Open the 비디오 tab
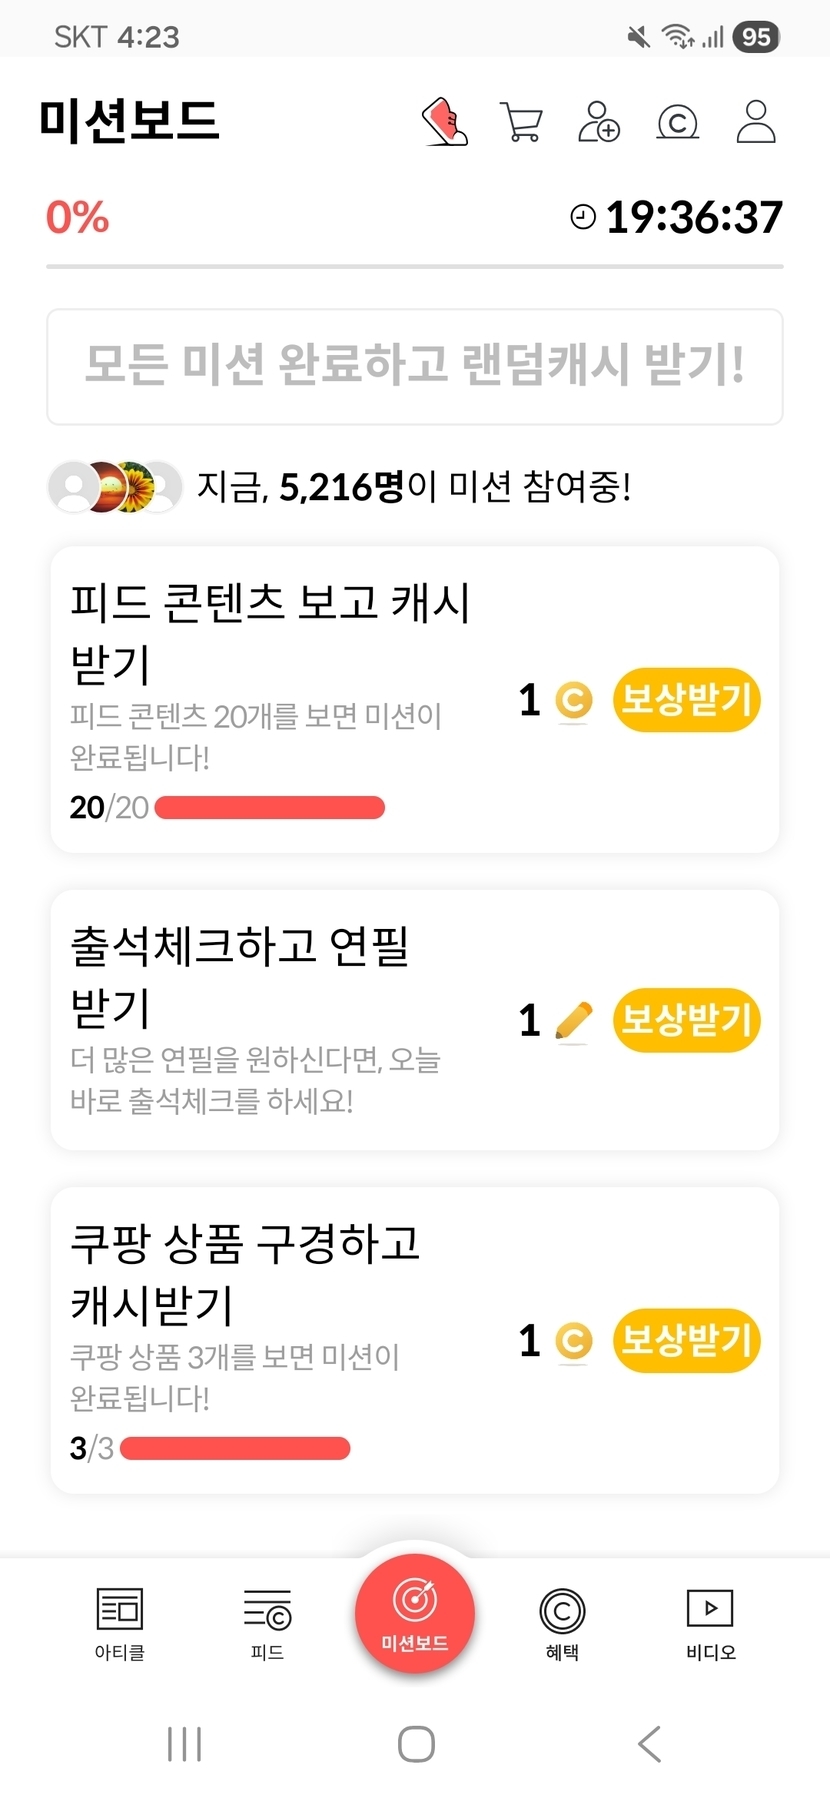 click(x=710, y=1622)
